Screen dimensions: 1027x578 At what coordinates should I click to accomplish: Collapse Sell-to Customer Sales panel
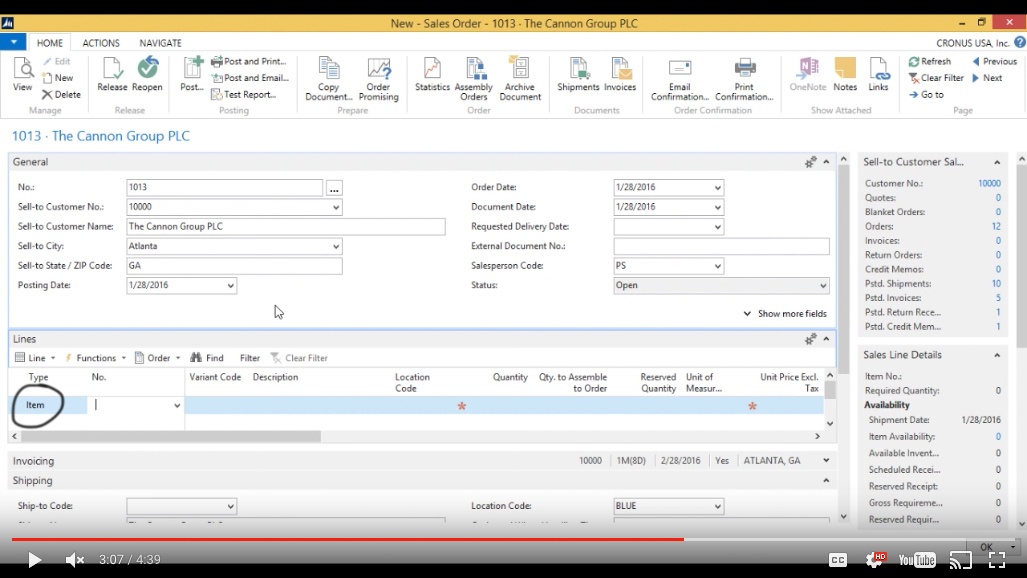(x=997, y=162)
